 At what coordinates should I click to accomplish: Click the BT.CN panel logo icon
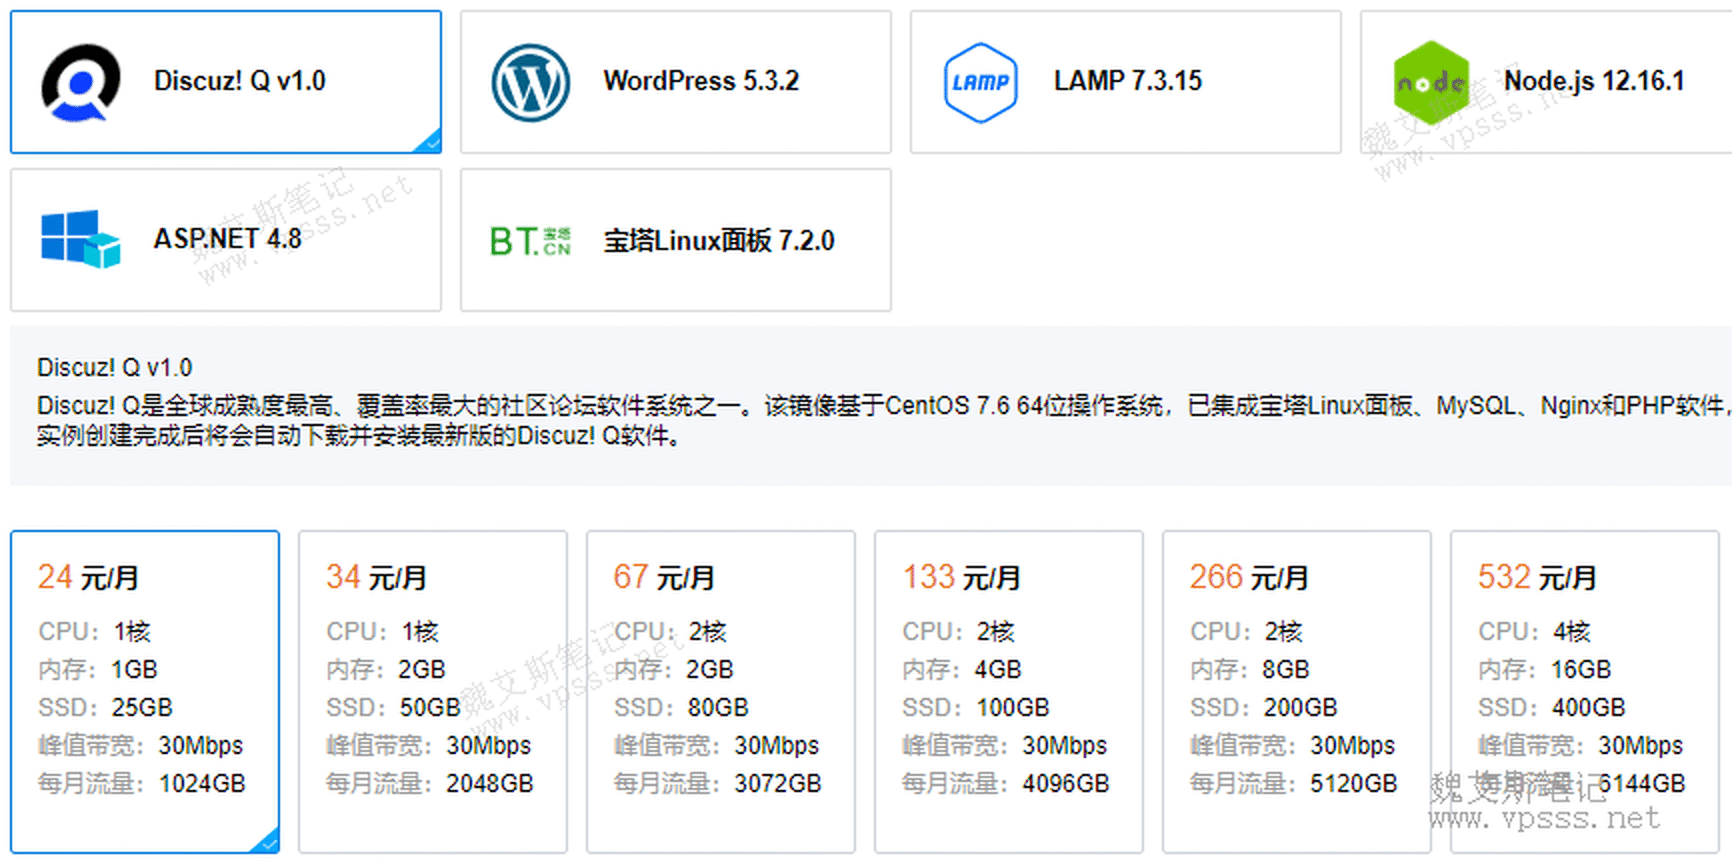[x=531, y=241]
